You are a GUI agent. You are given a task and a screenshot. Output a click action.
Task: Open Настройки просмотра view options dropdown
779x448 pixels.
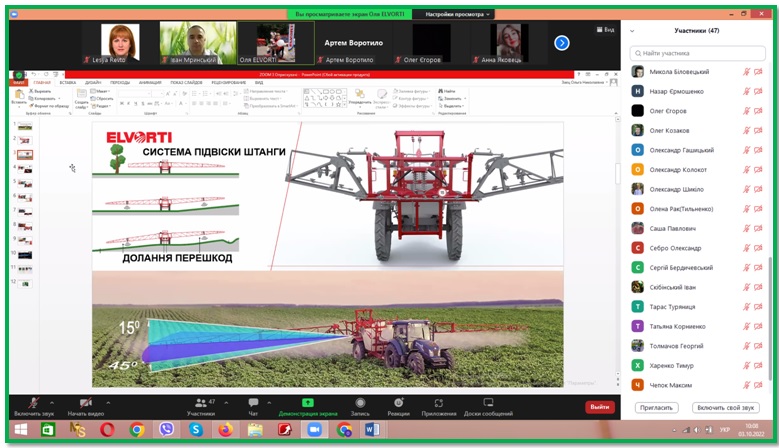(457, 14)
